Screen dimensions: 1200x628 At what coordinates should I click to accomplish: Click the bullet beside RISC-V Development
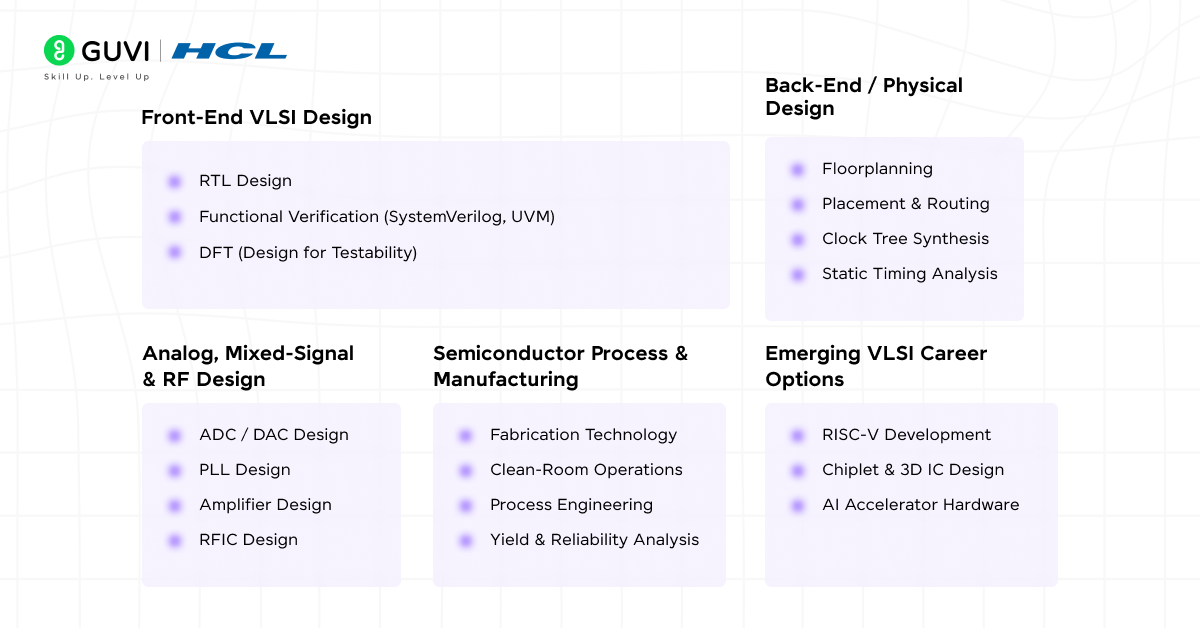797,435
